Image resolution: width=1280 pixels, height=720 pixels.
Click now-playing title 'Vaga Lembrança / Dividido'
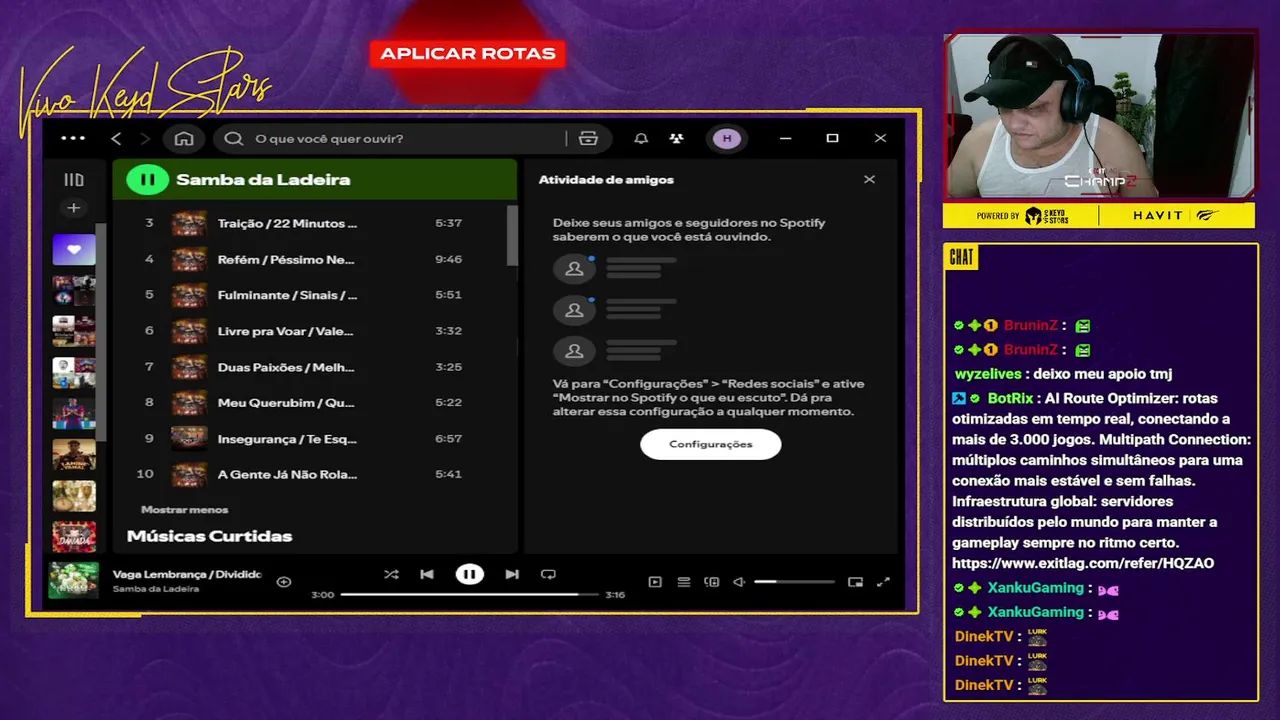(187, 575)
